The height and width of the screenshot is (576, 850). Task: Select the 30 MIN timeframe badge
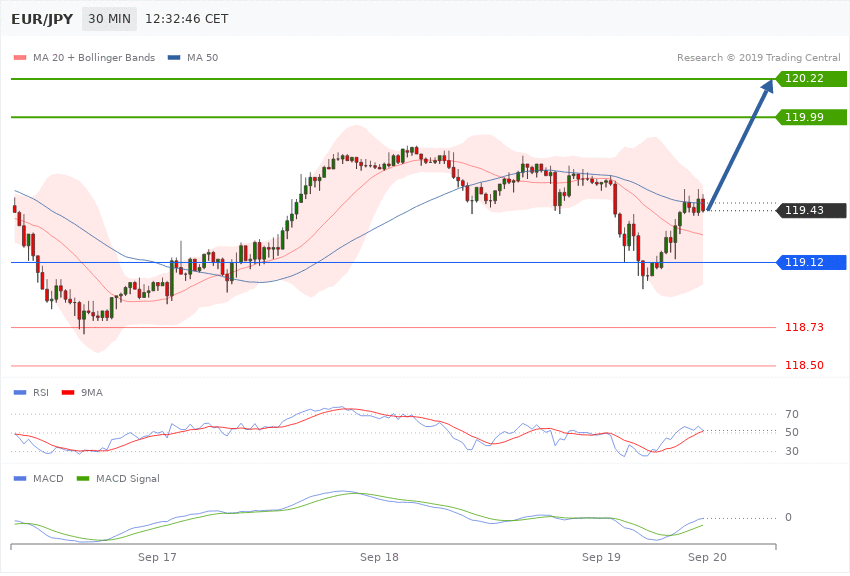point(110,19)
